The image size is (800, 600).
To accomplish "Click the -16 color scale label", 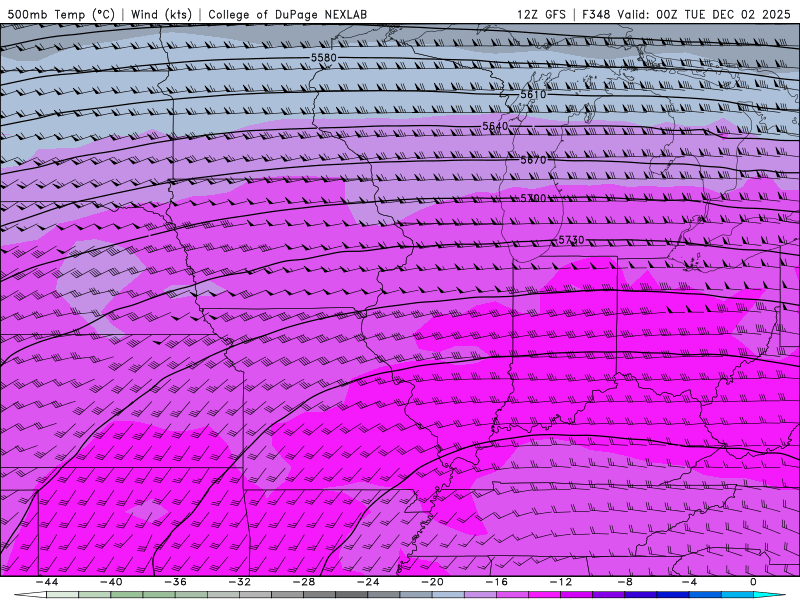I will (496, 582).
